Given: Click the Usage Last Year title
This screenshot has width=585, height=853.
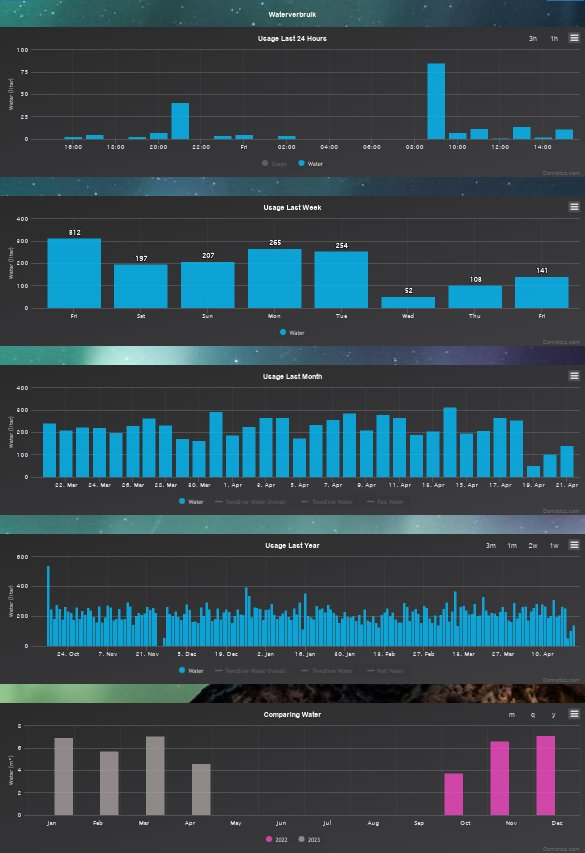Looking at the screenshot, I should pyautogui.click(x=292, y=546).
